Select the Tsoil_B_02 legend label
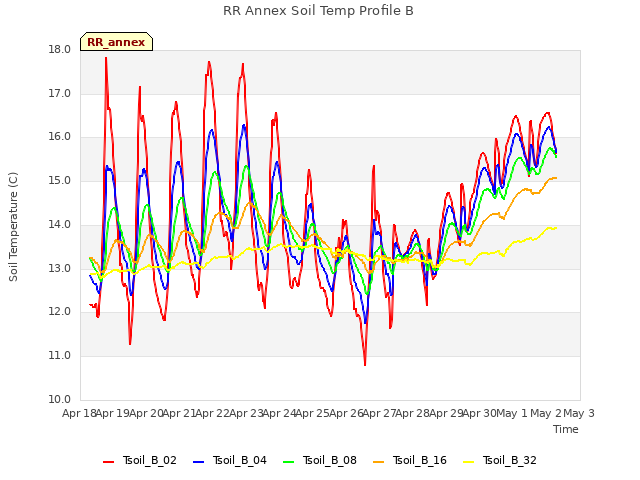The width and height of the screenshot is (640, 480). click(x=150, y=460)
